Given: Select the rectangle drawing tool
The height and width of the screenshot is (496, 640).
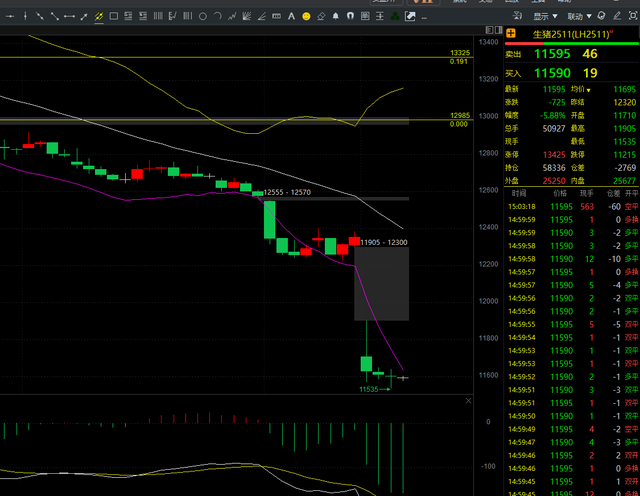Looking at the screenshot, I should pyautogui.click(x=114, y=16).
